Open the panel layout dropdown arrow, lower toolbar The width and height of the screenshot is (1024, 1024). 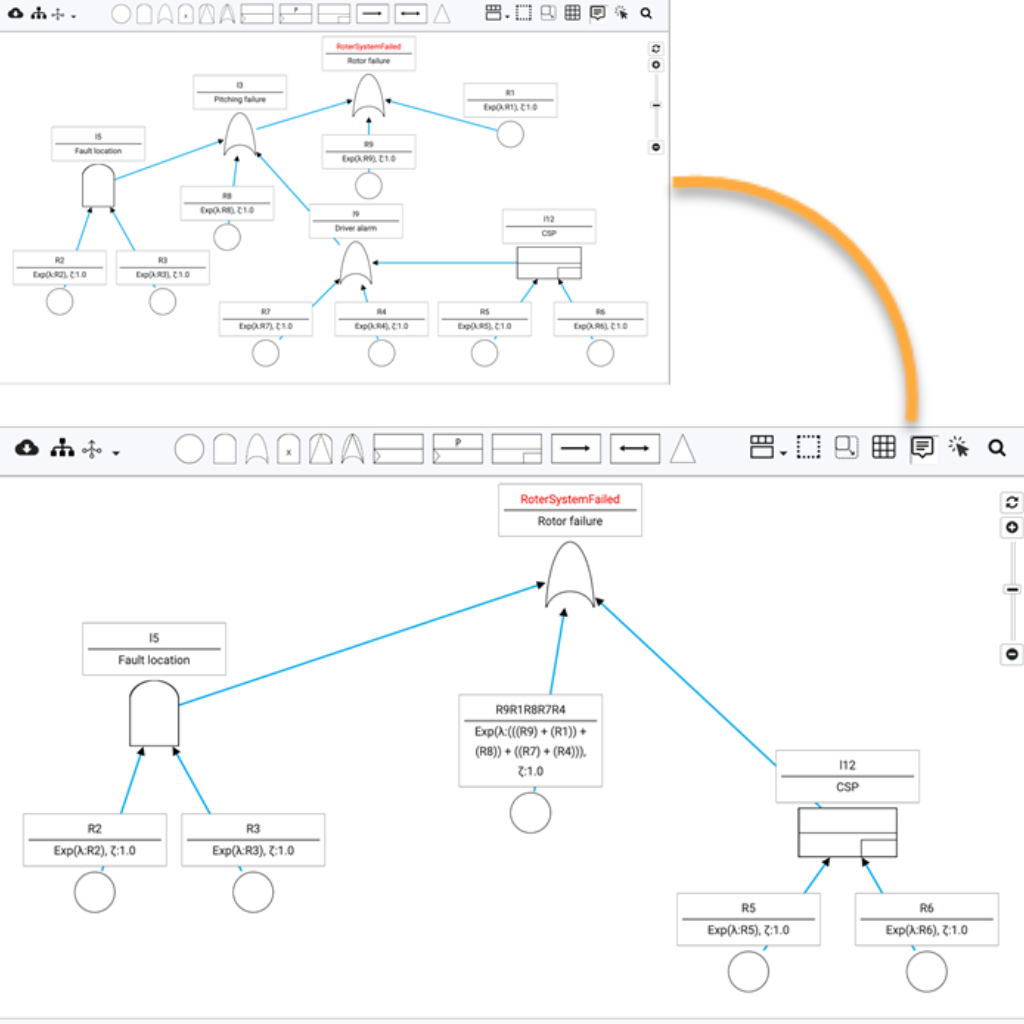[x=784, y=453]
